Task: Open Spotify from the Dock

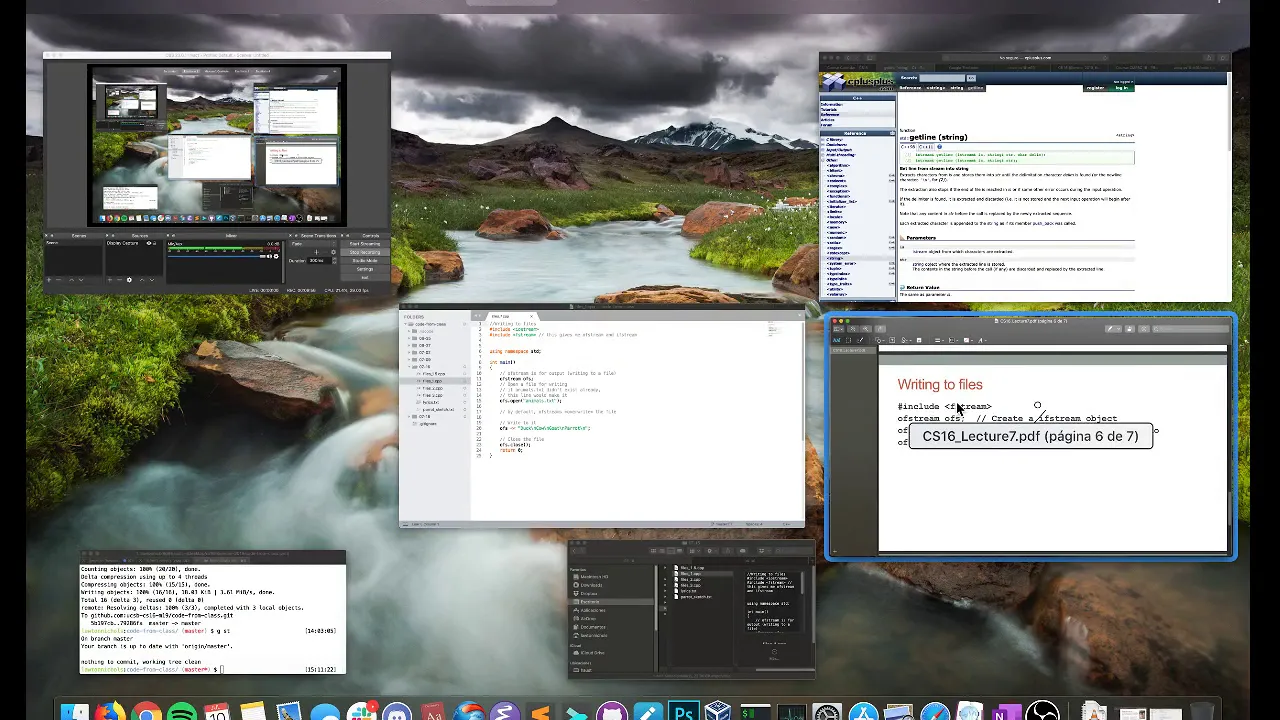Action: (x=182, y=713)
